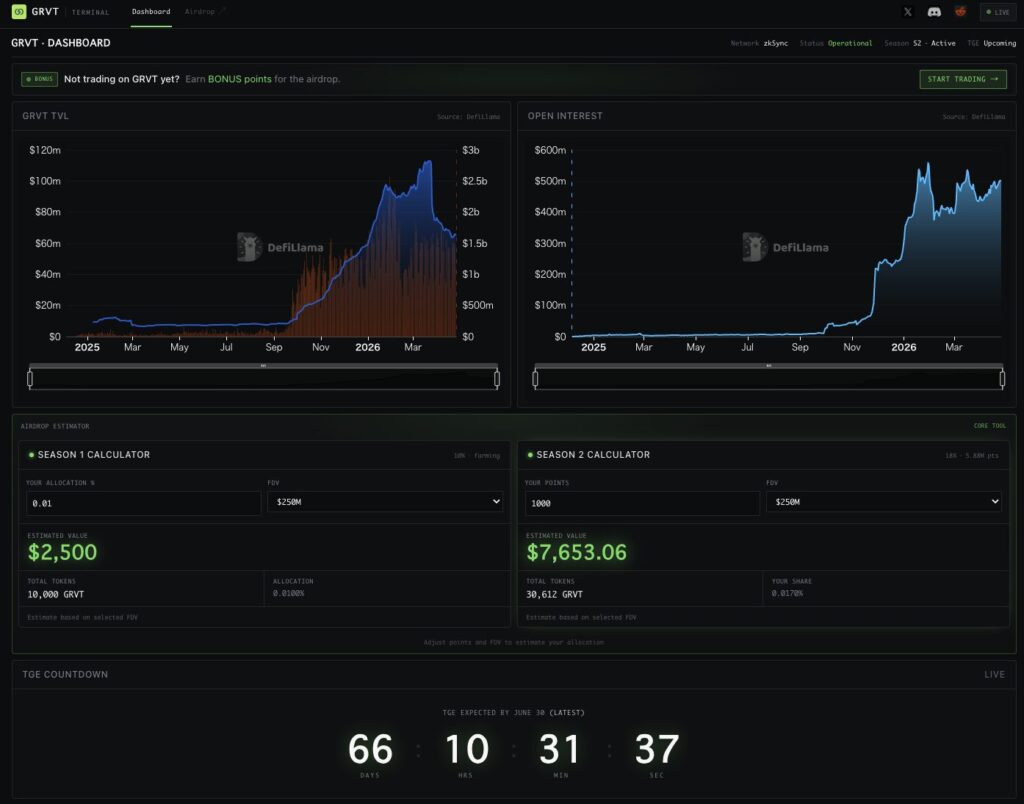Open the Discord icon link
The width and height of the screenshot is (1024, 804).
coord(934,12)
